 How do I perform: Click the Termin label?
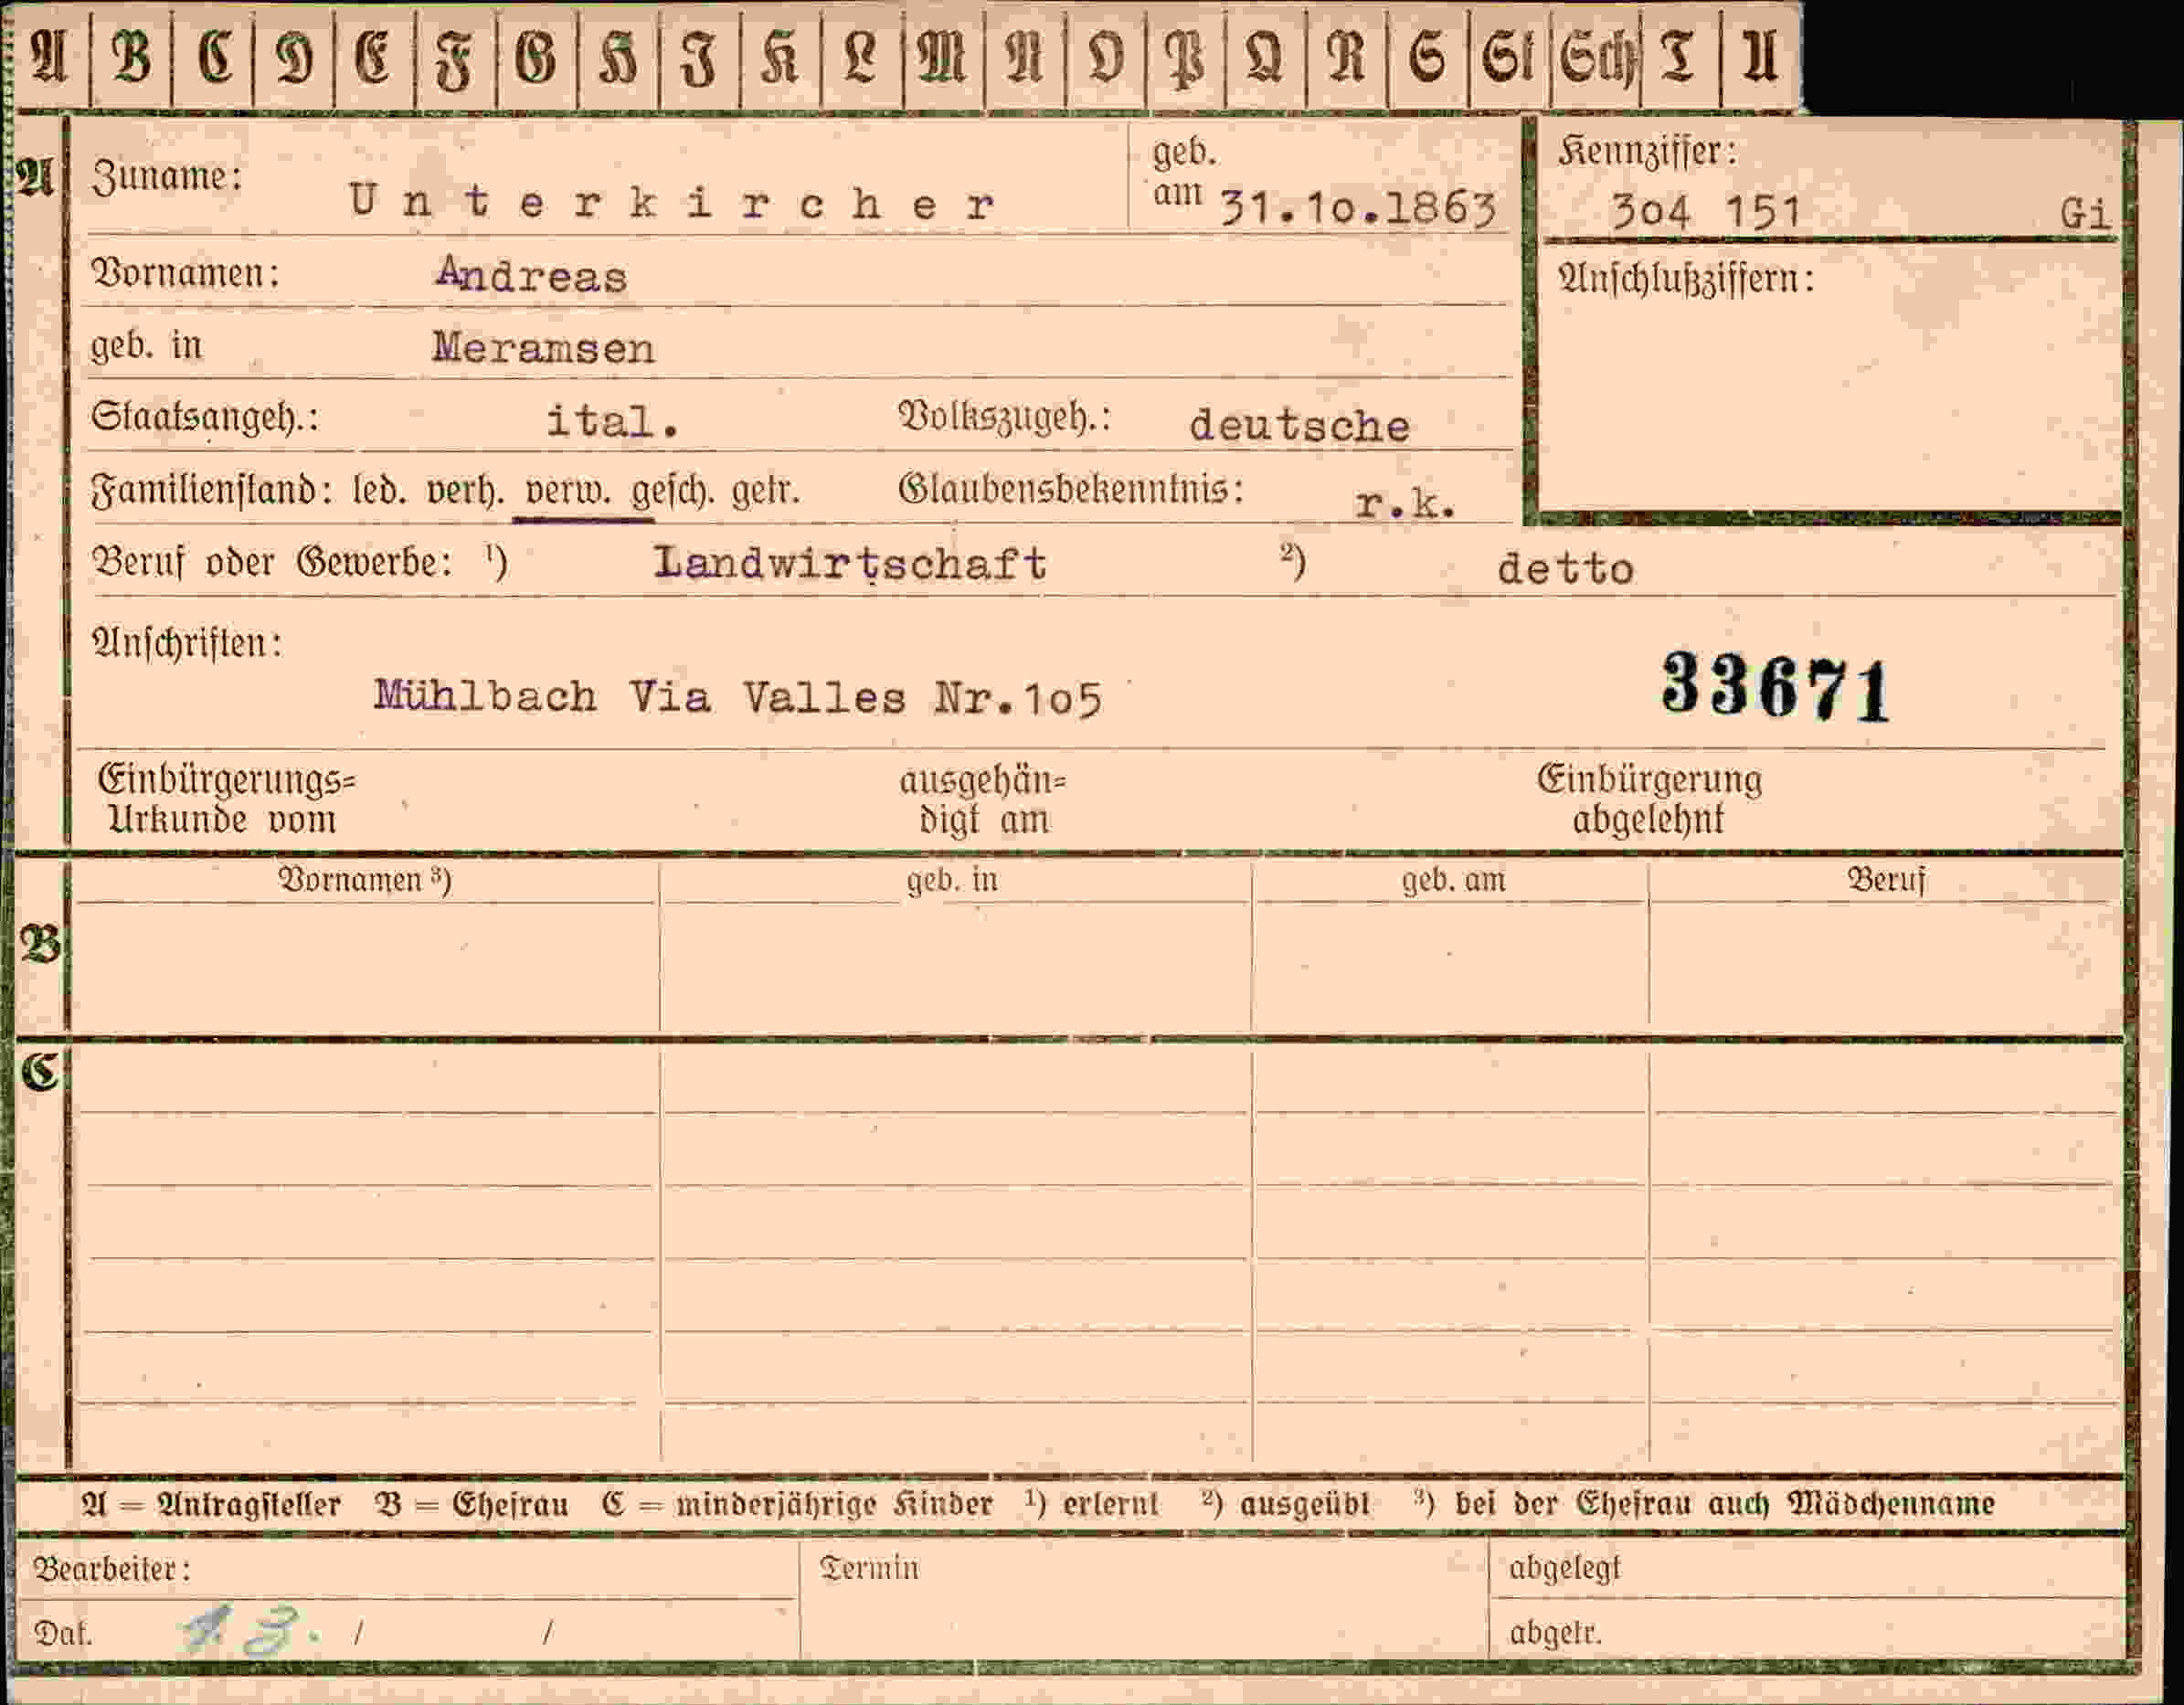point(869,1568)
